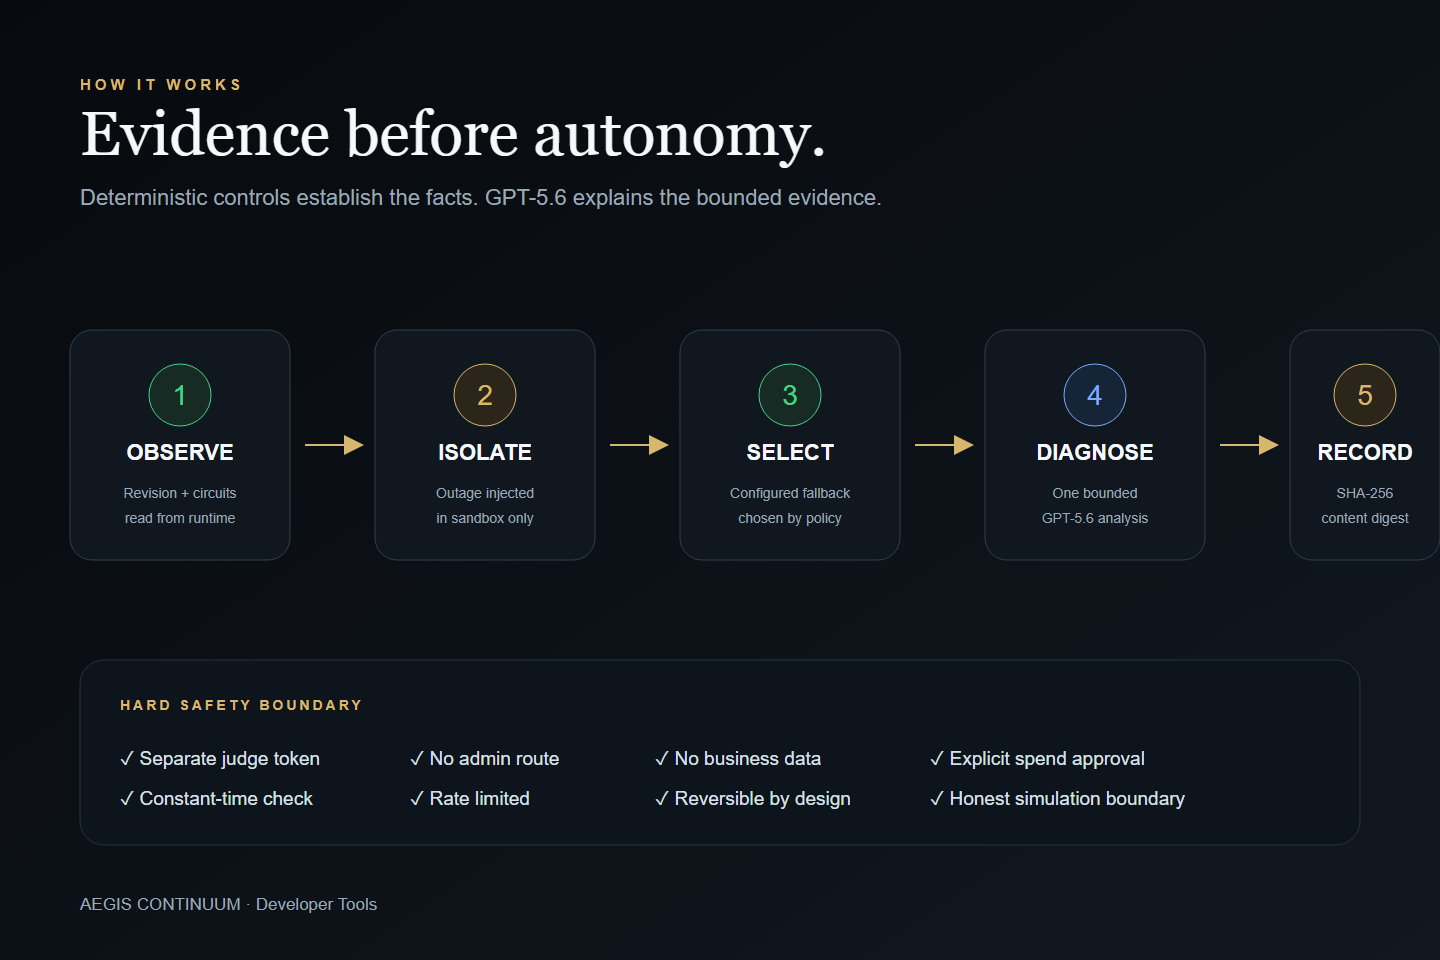Select the step 5 Record circle
Screen dimensions: 1440x960
1365,395
